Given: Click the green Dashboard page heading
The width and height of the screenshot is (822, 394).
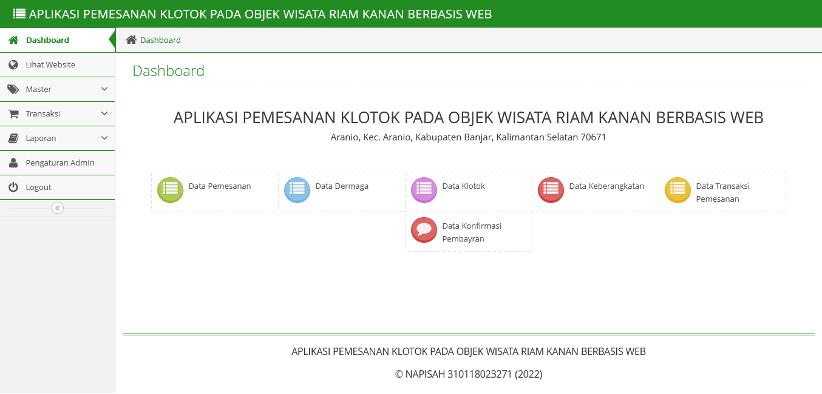Looking at the screenshot, I should [x=168, y=71].
